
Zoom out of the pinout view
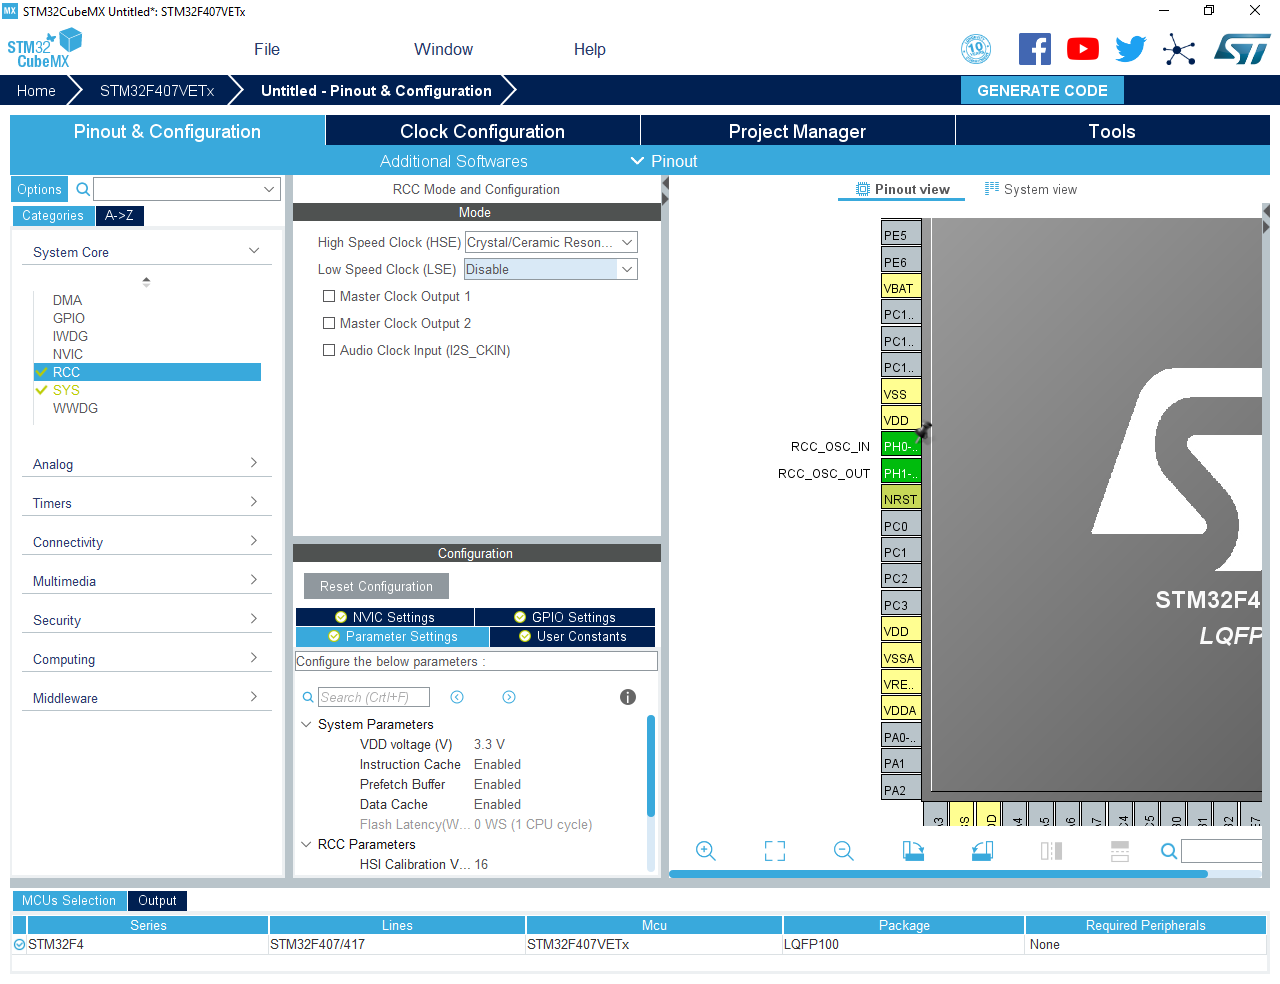point(844,851)
